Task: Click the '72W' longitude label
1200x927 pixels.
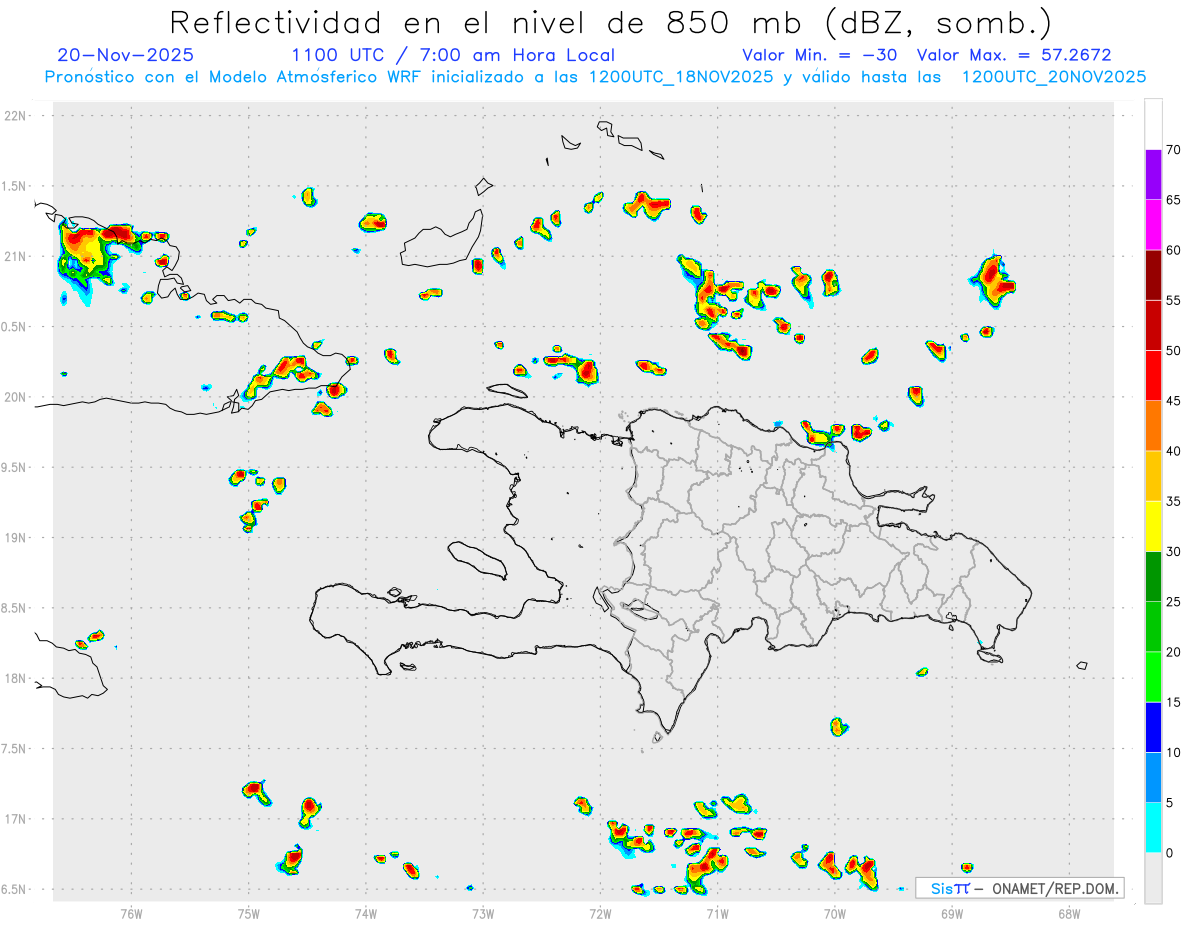Action: (600, 913)
